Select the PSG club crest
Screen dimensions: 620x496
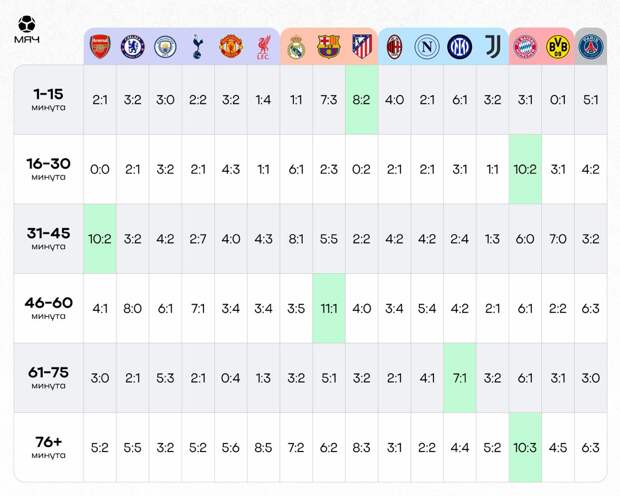591,46
